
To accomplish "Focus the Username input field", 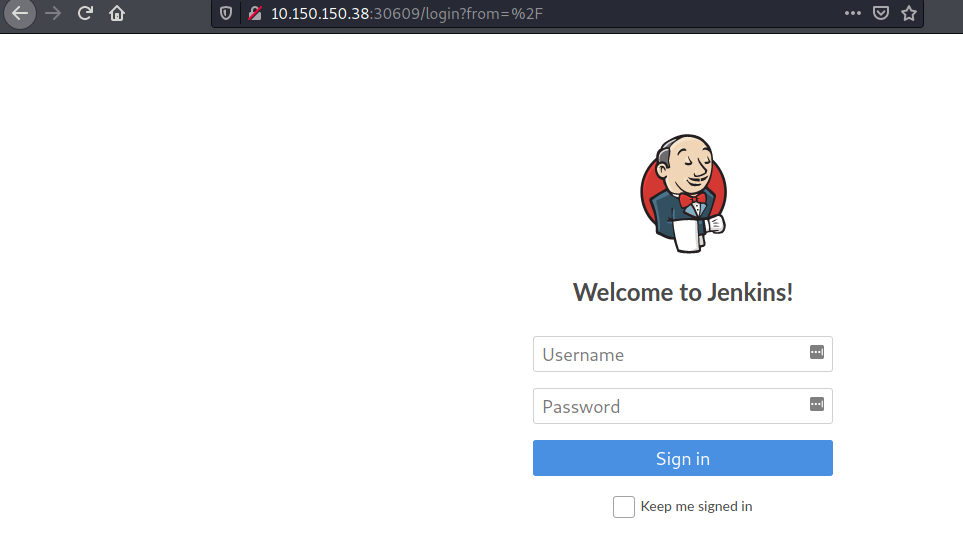I will pos(682,354).
